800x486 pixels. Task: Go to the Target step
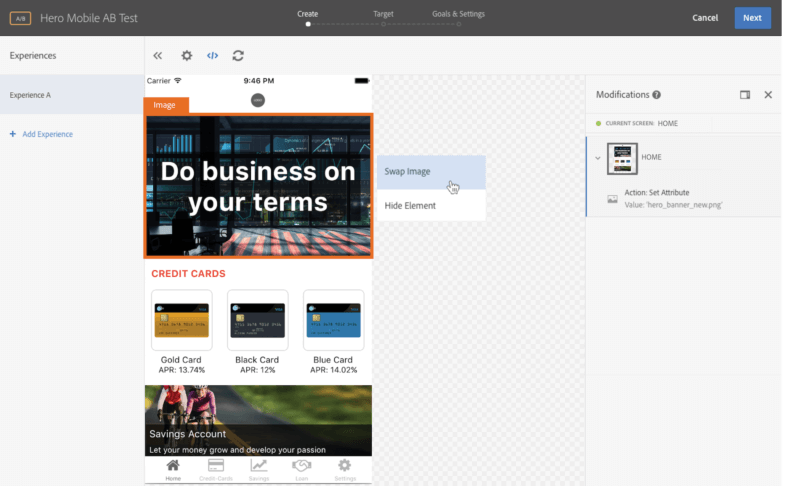[383, 14]
